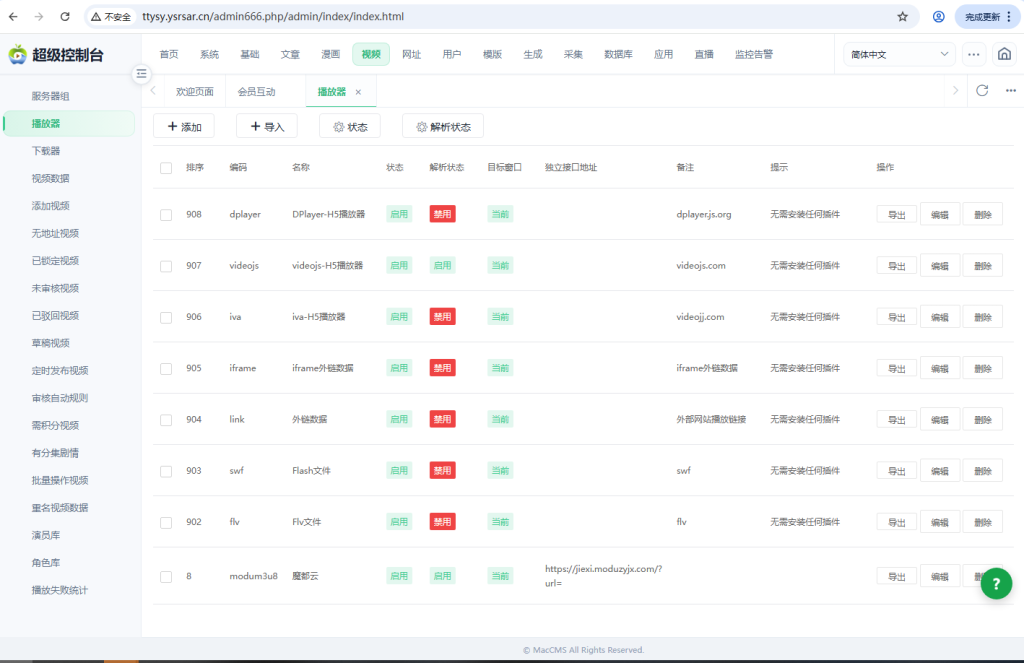Check the videojs row checkbox
Screen dimensions: 1024x663
coord(166,267)
